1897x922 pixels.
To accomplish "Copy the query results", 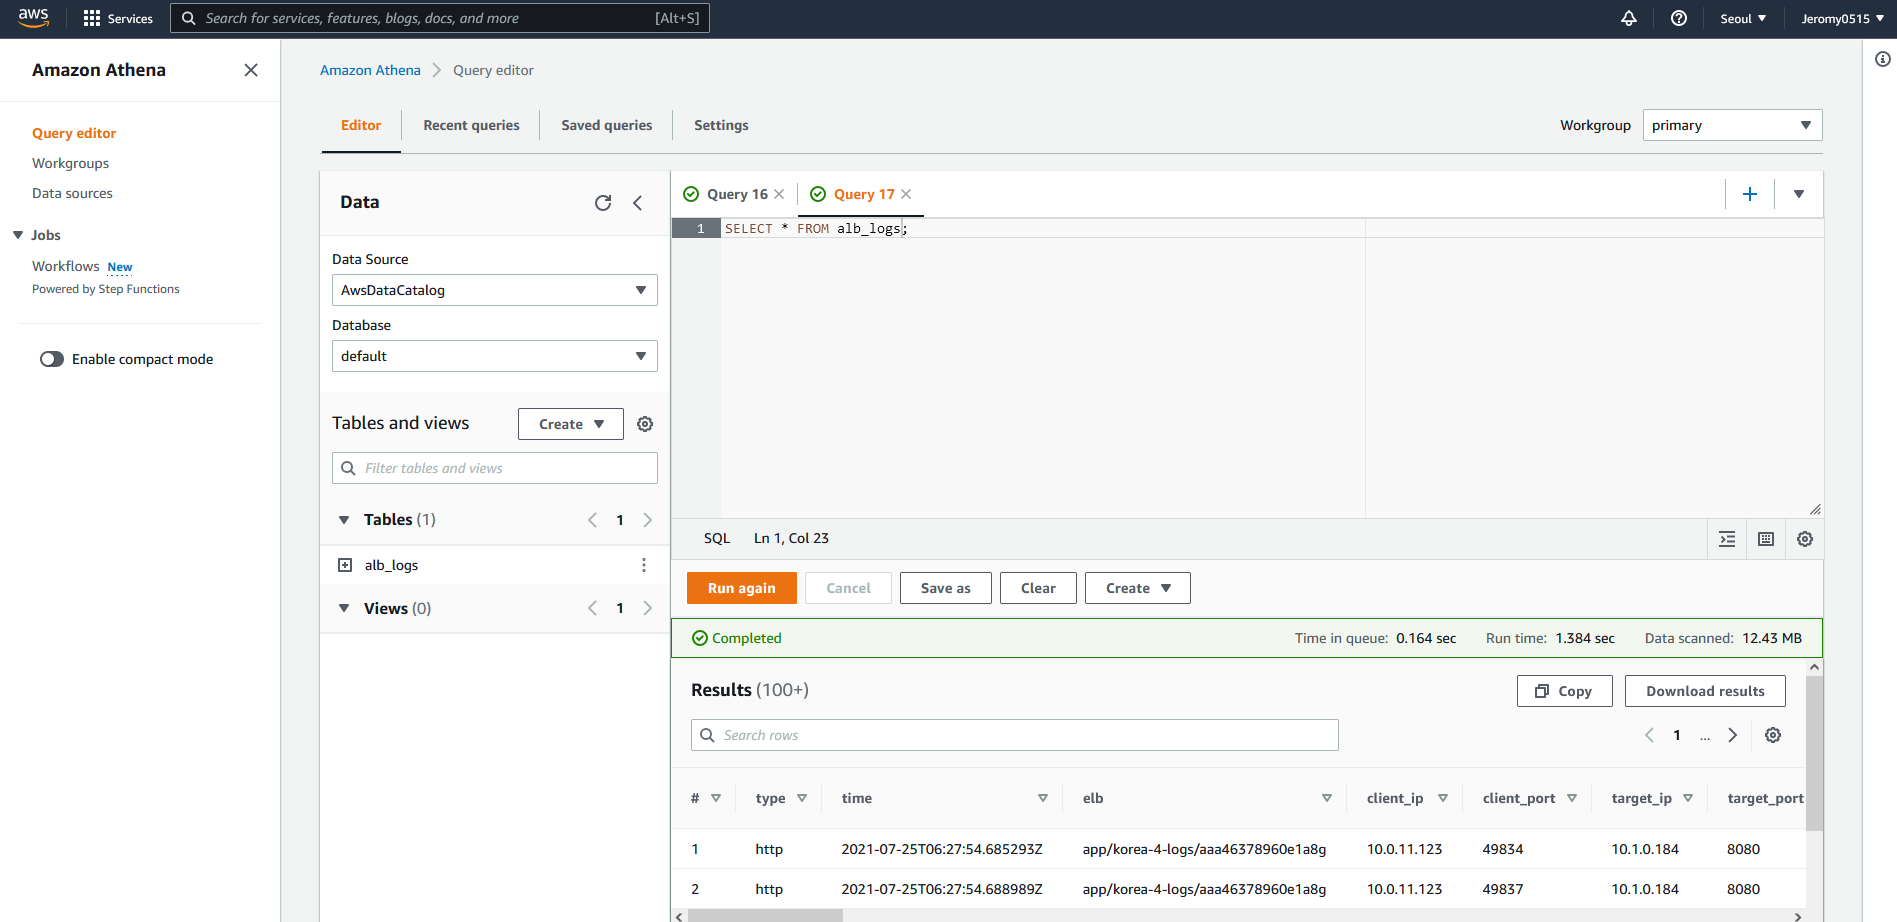I will 1565,691.
